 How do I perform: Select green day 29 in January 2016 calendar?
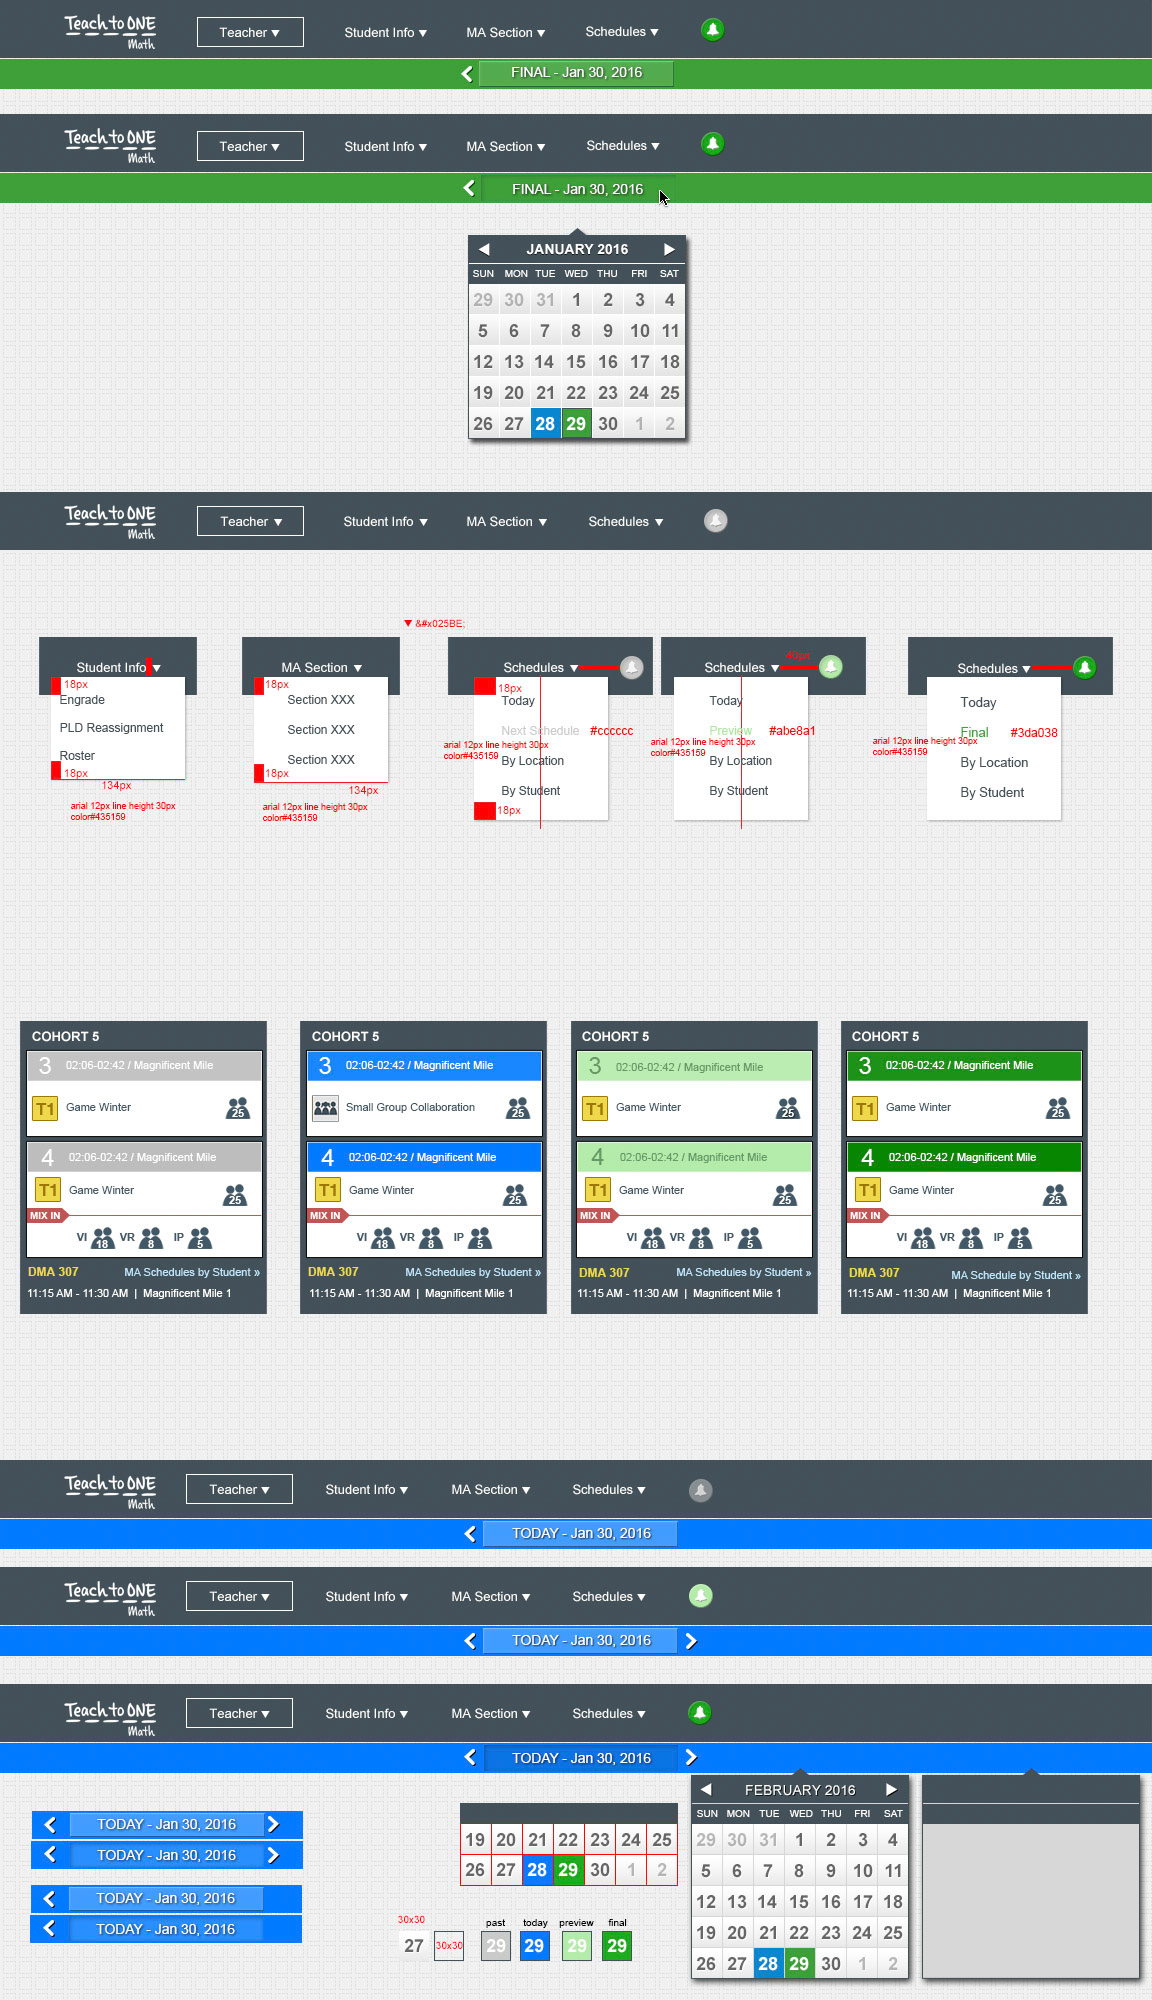[x=576, y=424]
